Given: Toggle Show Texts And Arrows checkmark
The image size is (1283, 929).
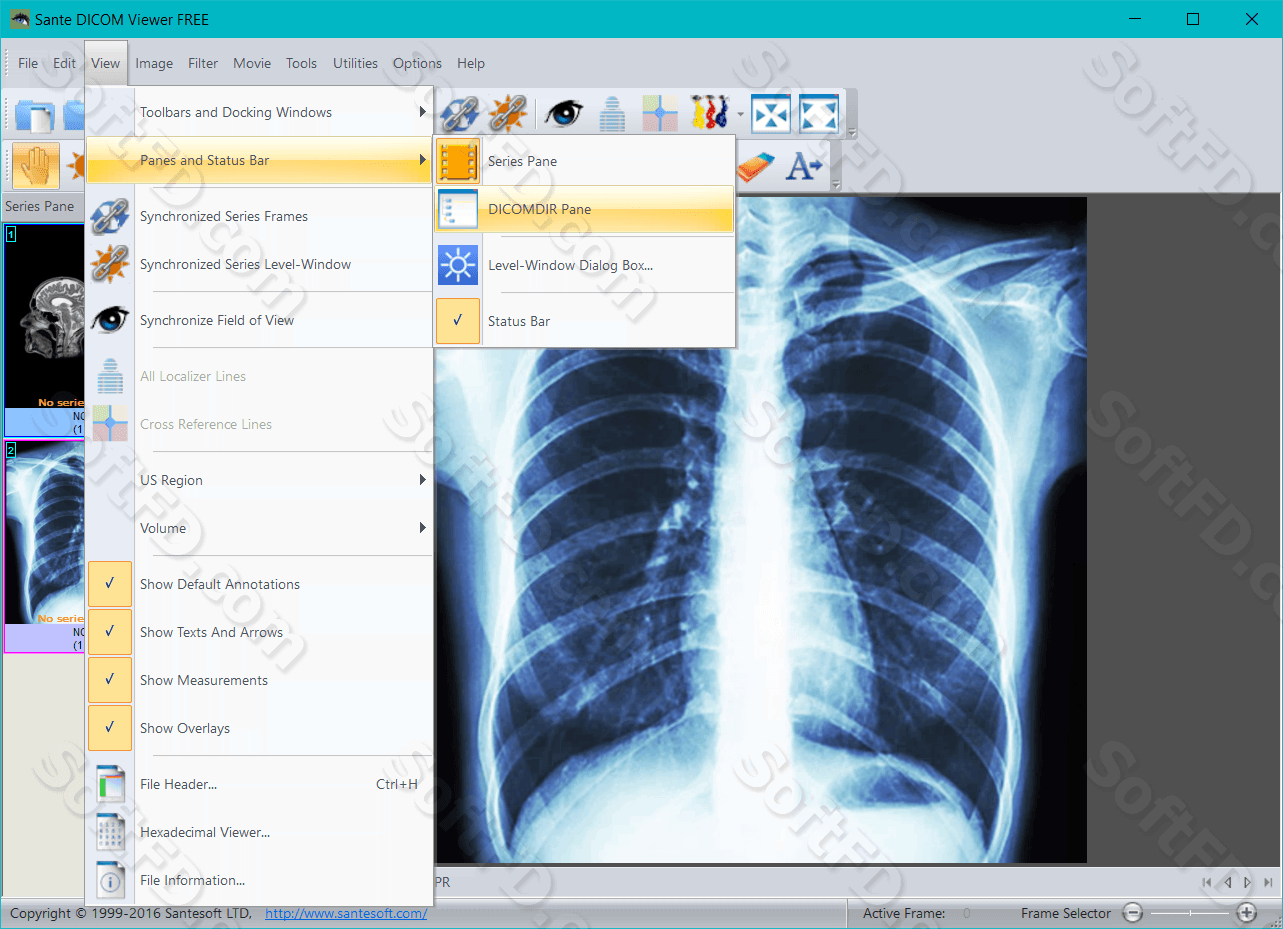Looking at the screenshot, I should (x=110, y=632).
